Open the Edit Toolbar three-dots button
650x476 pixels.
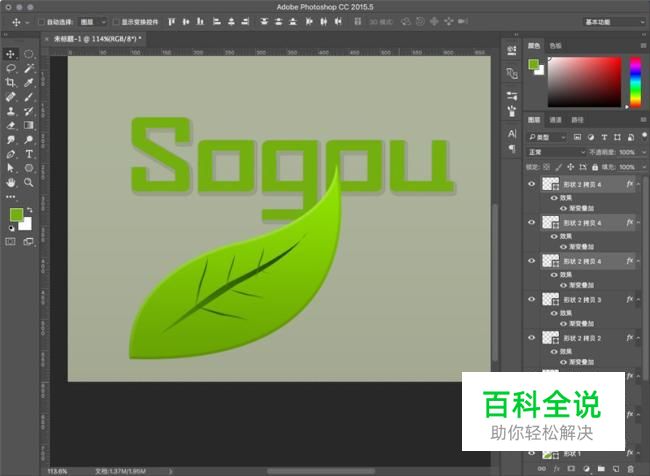click(10, 197)
